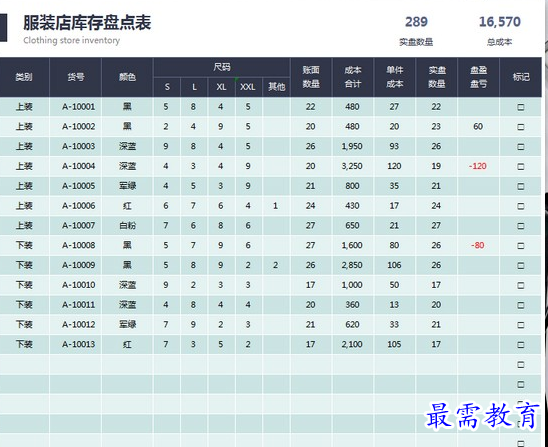Enable the mark checkbox for A-10008
This screenshot has height=447, width=548.
[x=520, y=246]
